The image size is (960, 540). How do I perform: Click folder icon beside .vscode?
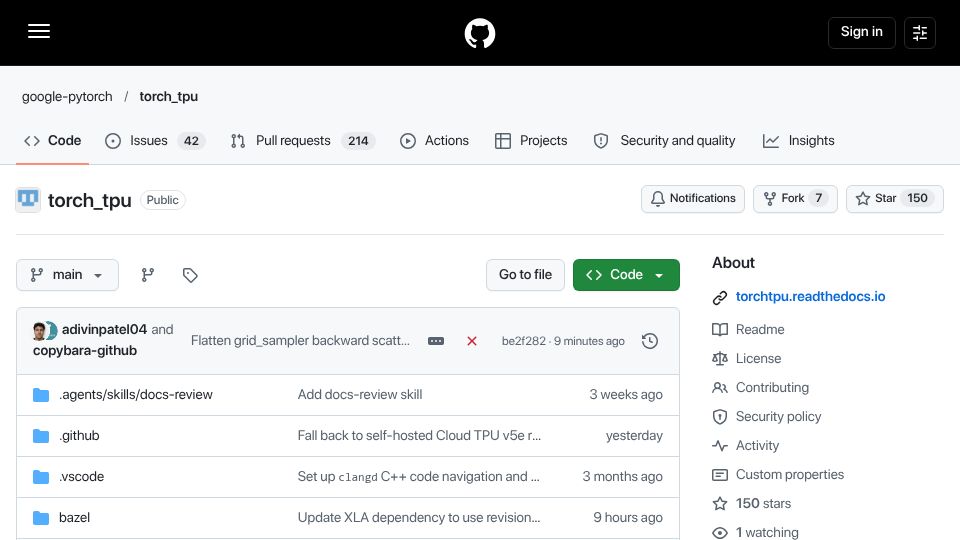[41, 477]
